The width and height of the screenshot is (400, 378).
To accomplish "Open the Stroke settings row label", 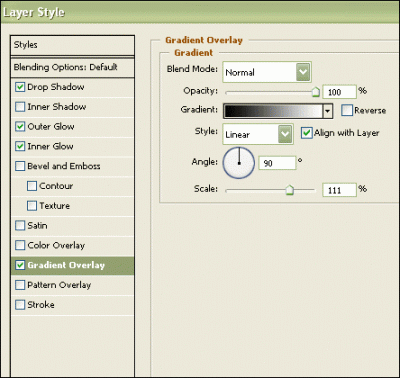I will point(41,305).
